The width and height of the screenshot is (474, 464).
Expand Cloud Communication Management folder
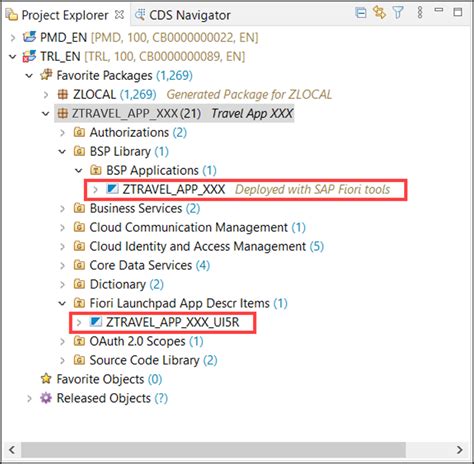(62, 228)
